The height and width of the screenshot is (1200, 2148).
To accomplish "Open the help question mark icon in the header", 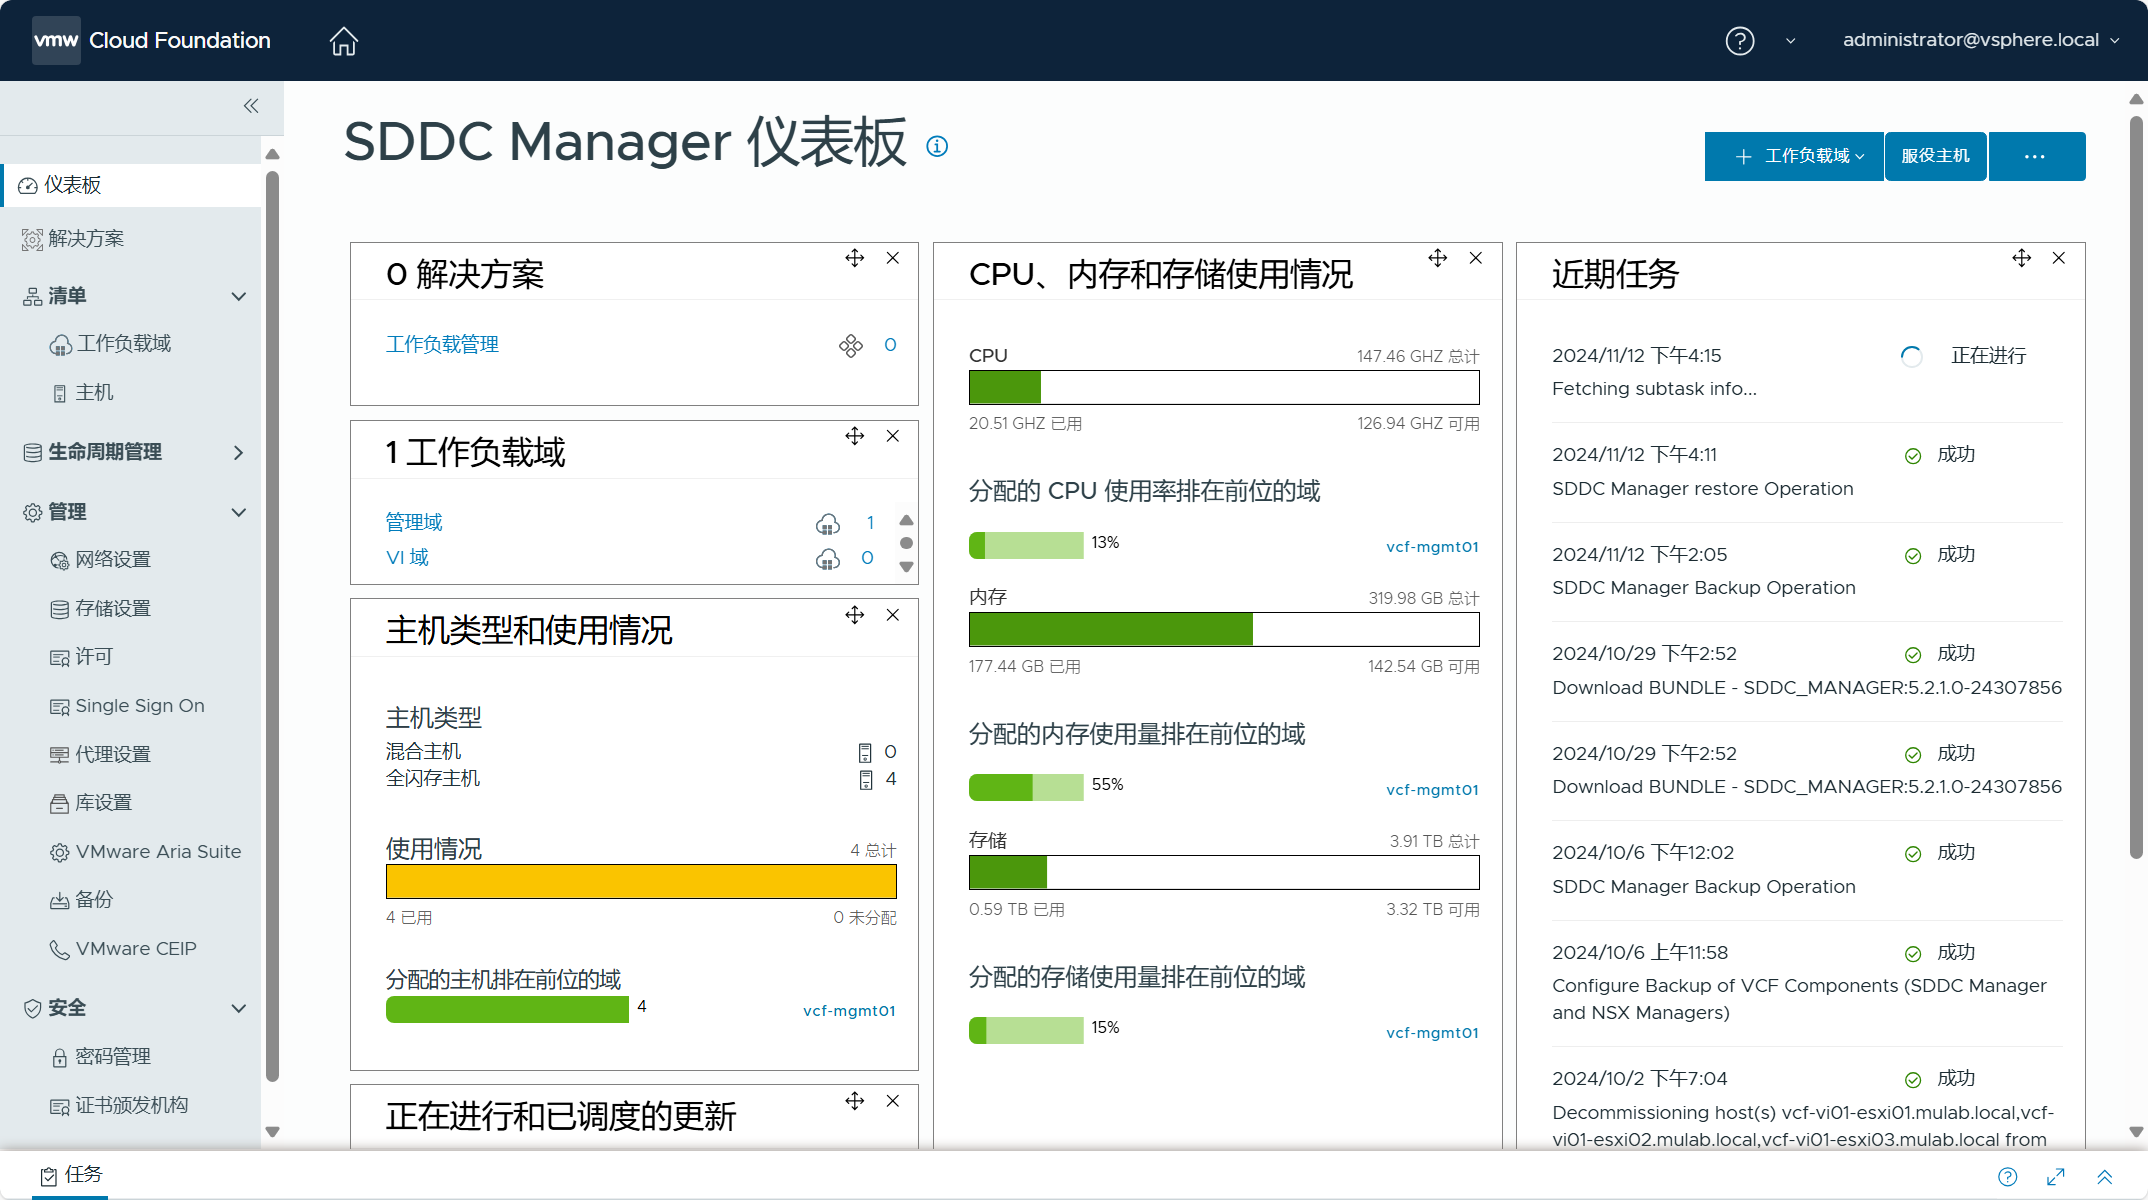I will [1739, 41].
